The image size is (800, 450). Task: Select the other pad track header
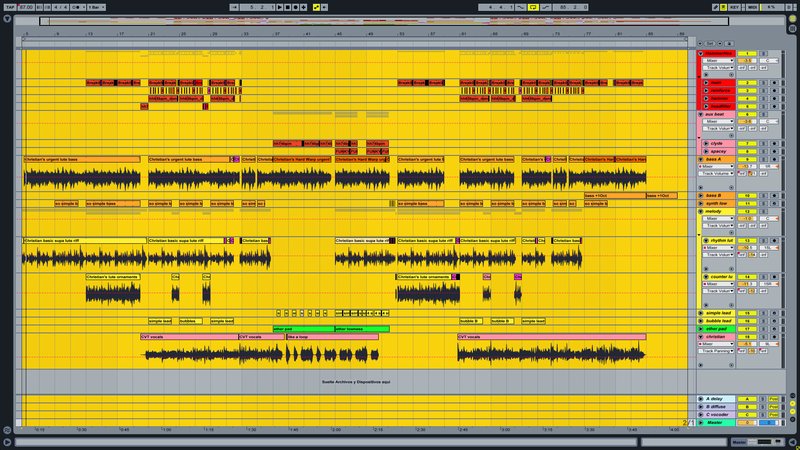point(718,329)
